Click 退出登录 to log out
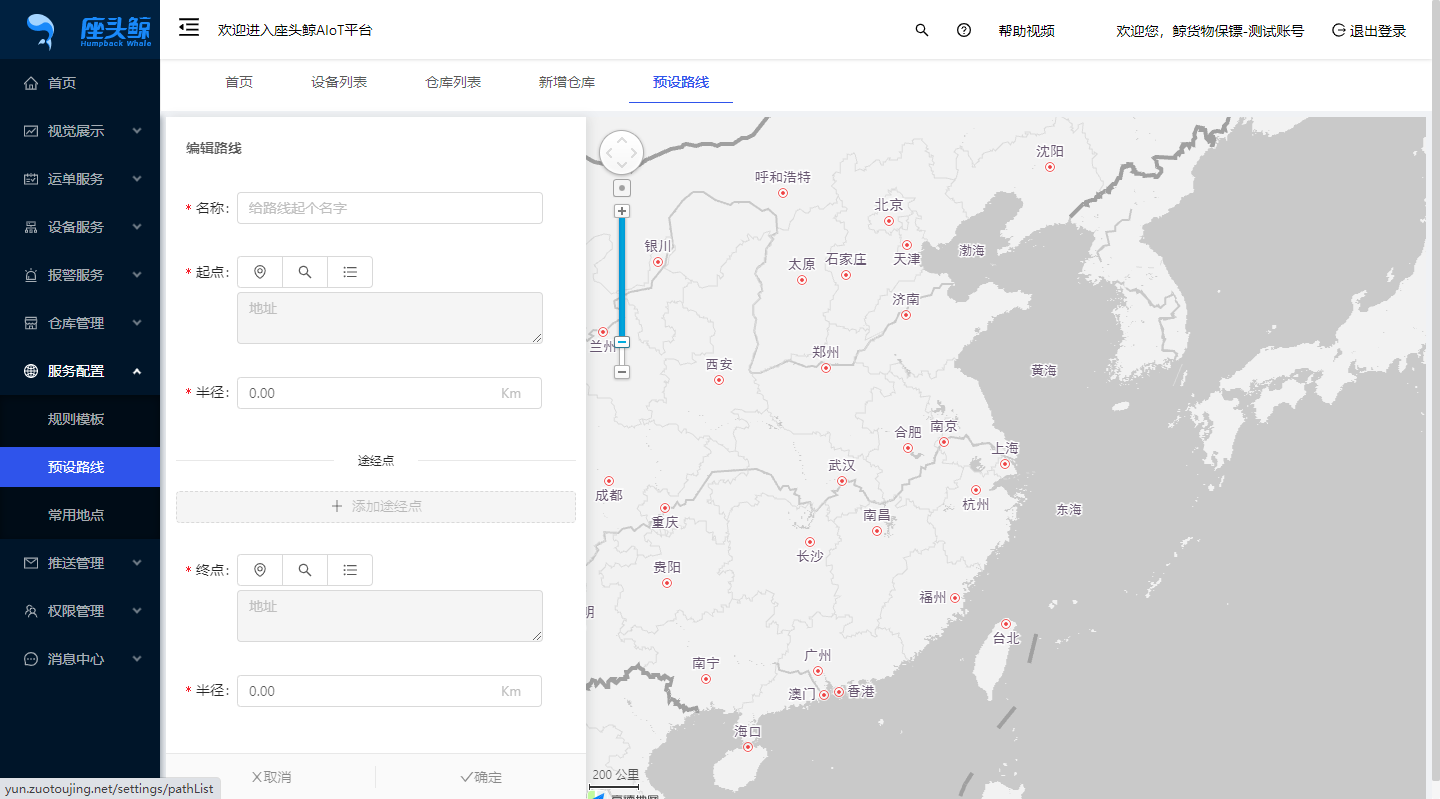 [x=1369, y=31]
